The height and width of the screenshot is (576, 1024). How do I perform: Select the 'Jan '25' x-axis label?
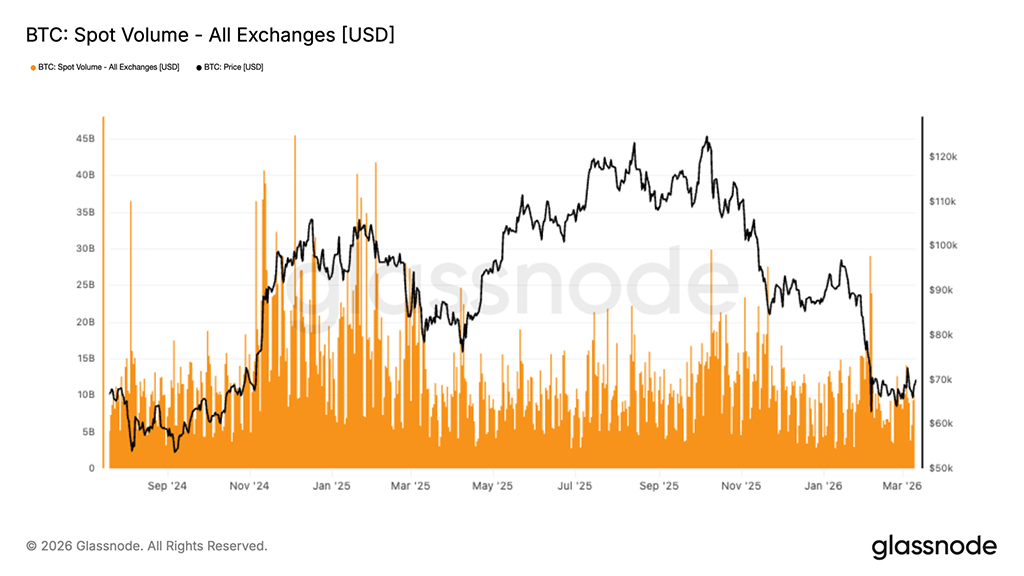click(332, 486)
